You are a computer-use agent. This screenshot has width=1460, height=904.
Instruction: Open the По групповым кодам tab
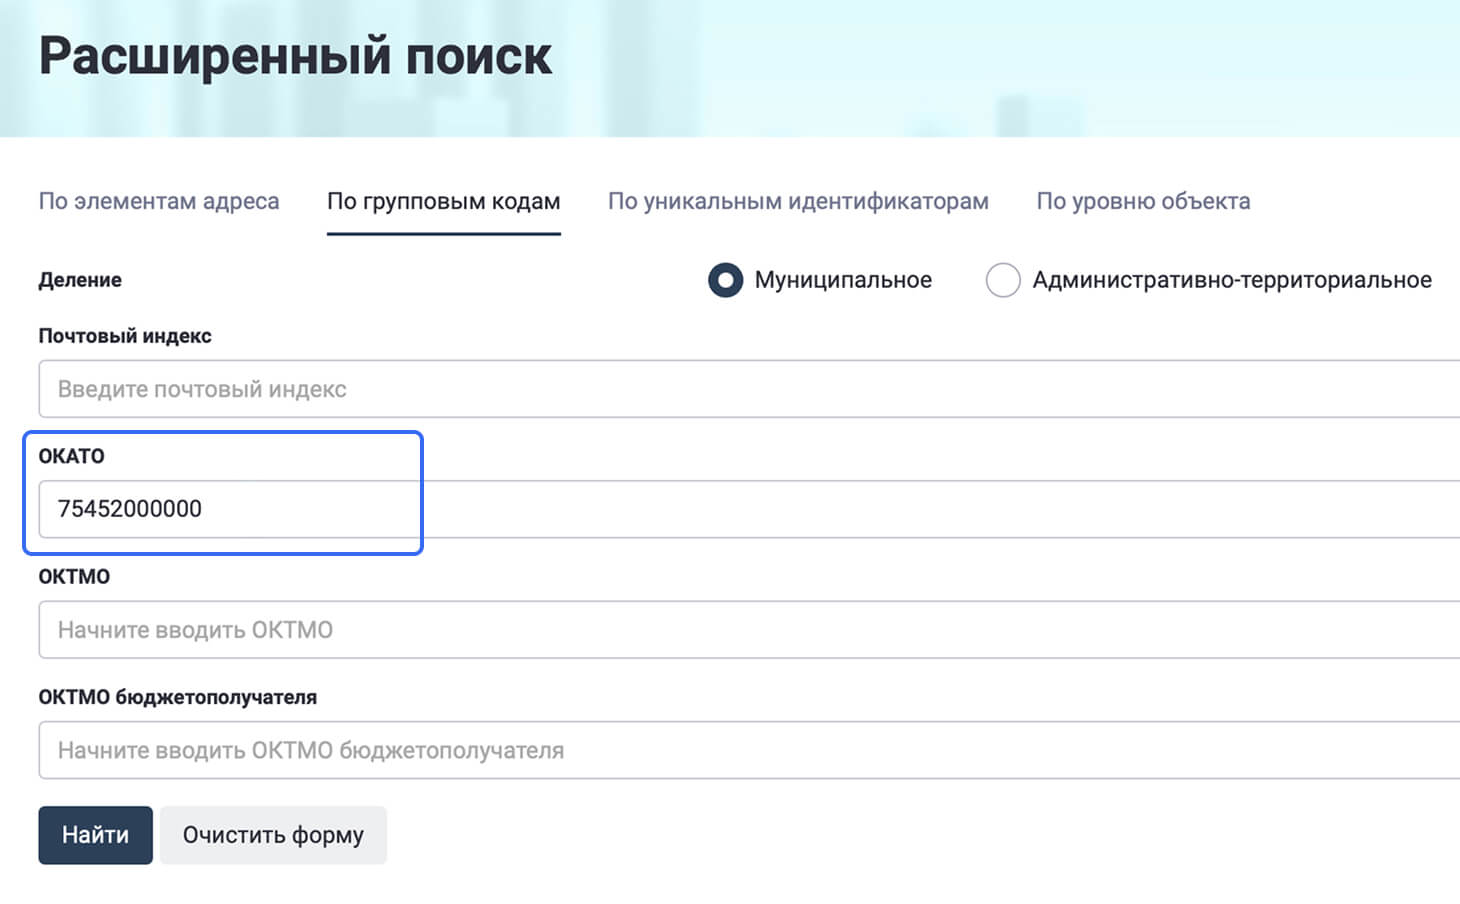click(x=443, y=201)
